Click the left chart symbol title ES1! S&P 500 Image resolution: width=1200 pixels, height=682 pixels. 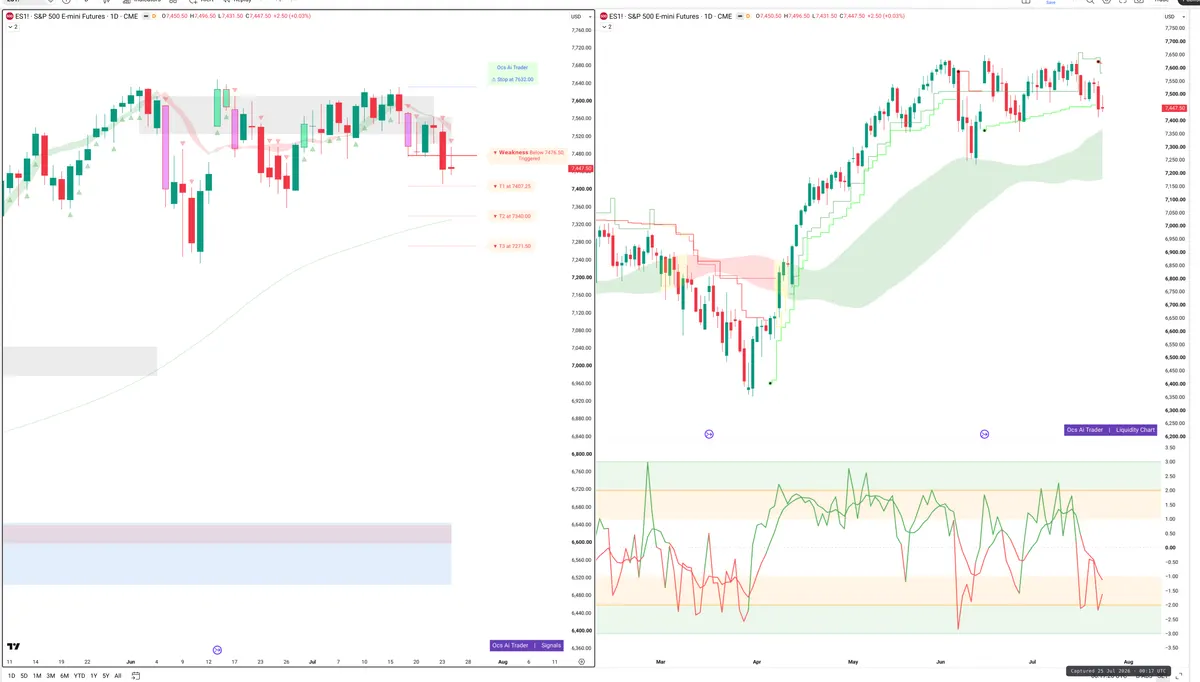(76, 16)
